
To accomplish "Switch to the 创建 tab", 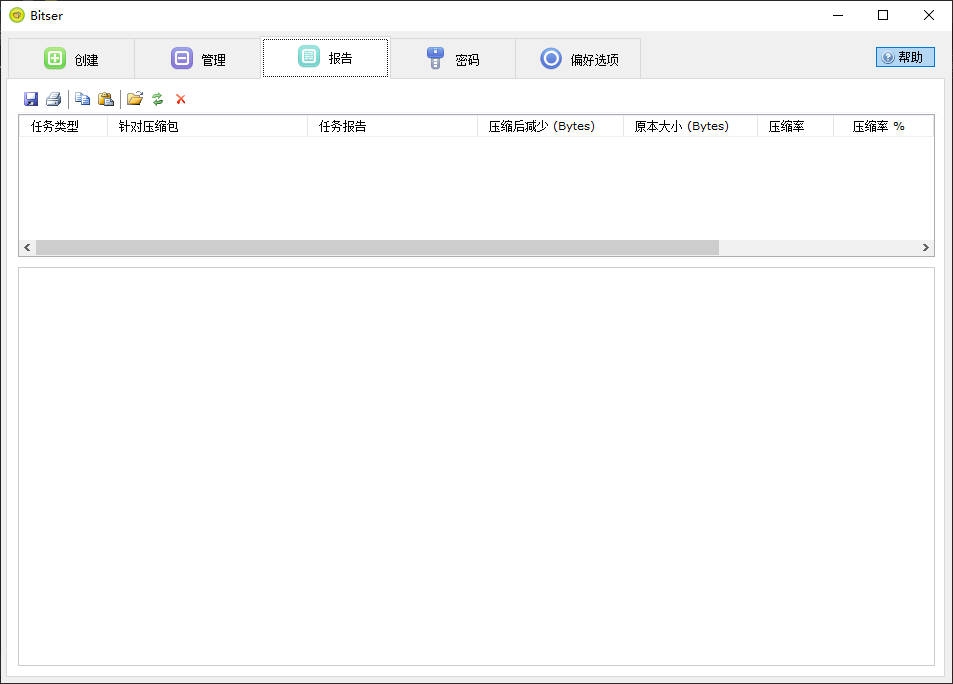I will point(71,59).
